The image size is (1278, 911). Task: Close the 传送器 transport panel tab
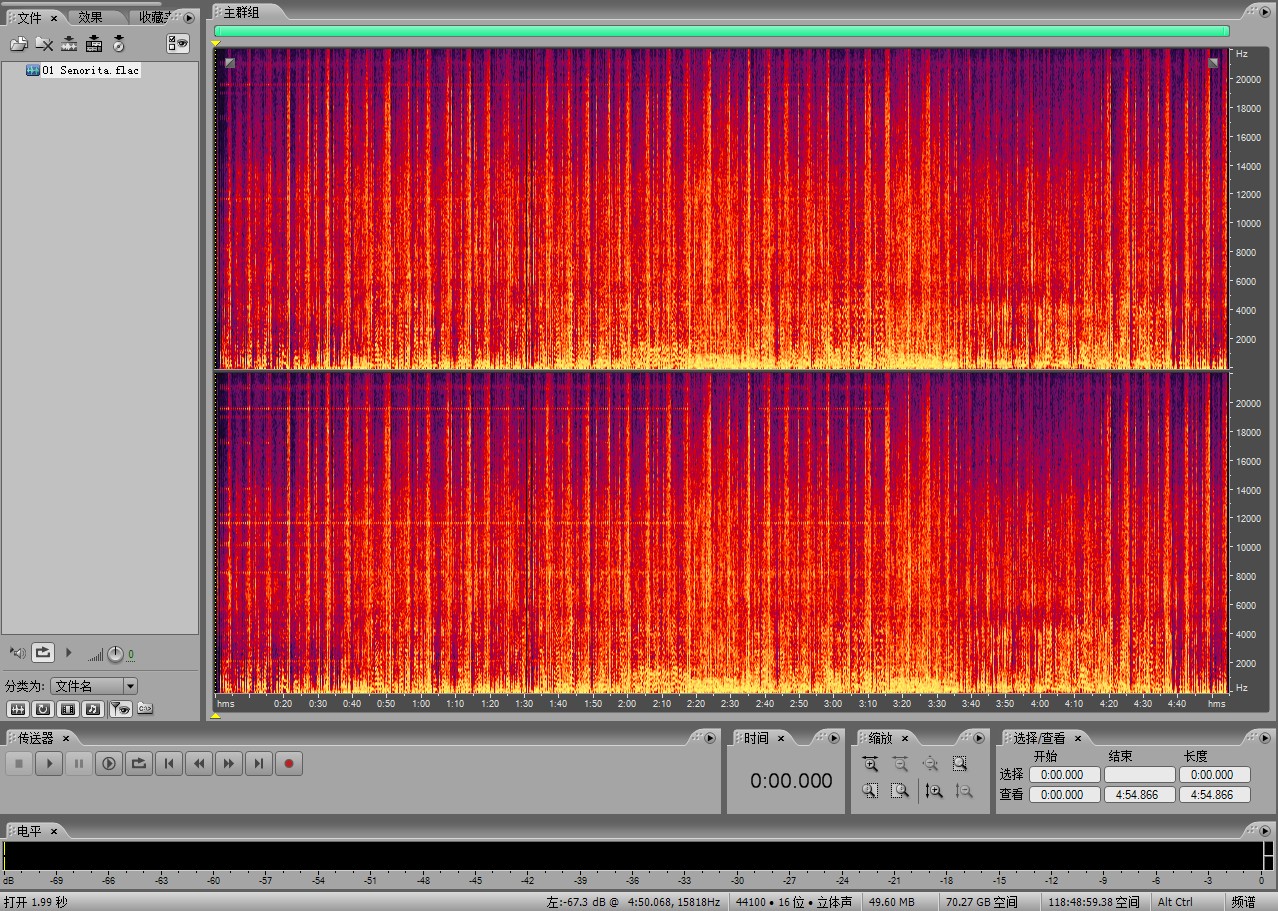click(66, 738)
